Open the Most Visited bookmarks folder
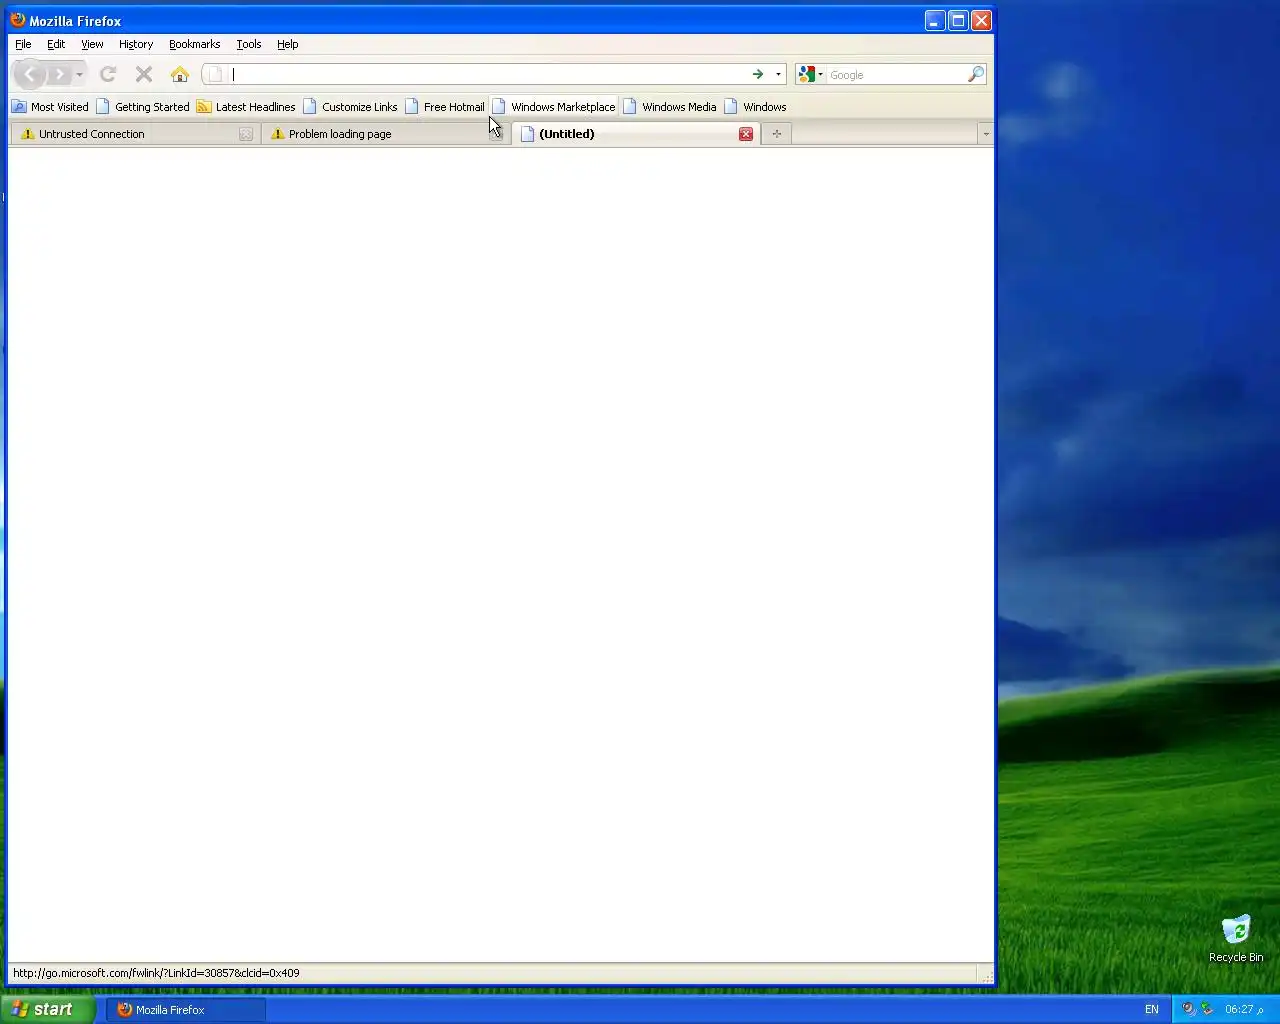 50,107
